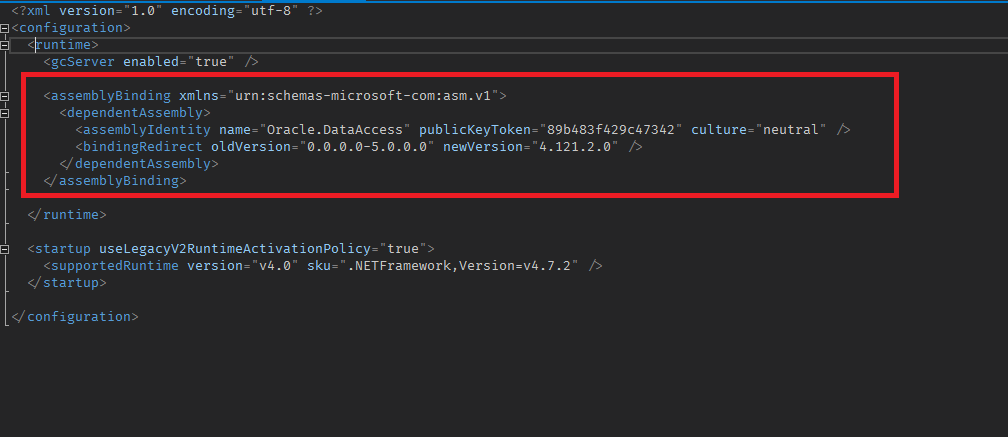Image resolution: width=1008 pixels, height=437 pixels.
Task: Click the opening dependentAssembly tag name
Action: (x=134, y=112)
